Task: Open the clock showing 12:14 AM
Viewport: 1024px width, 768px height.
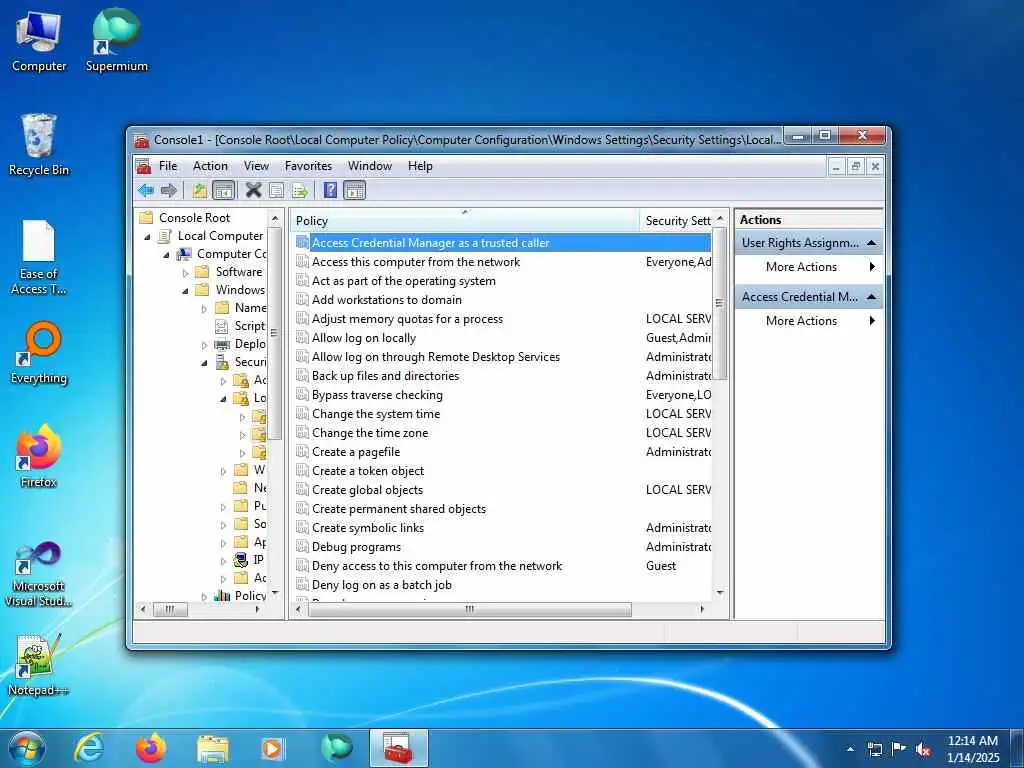Action: coord(972,748)
